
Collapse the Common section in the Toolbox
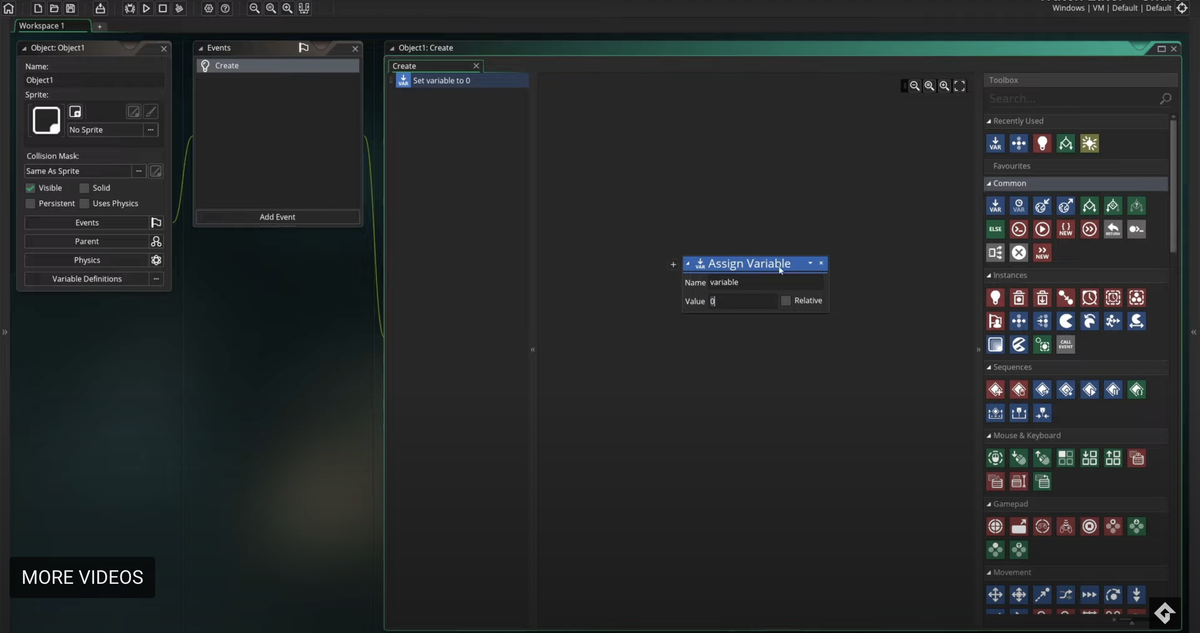[990, 183]
